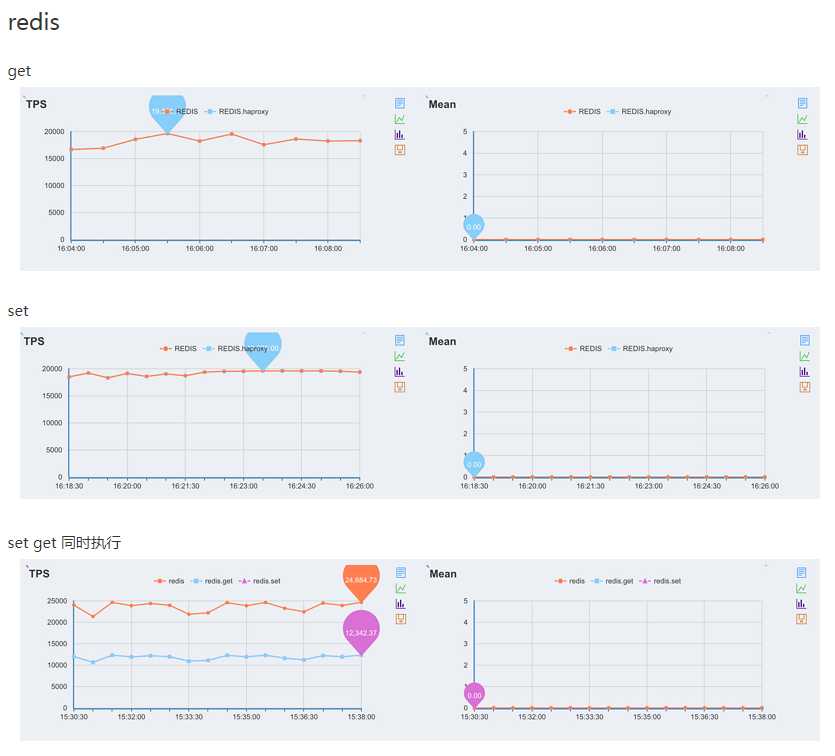
Task: Toggle REDIS.haproxy legend in get TPS chart
Action: point(236,111)
